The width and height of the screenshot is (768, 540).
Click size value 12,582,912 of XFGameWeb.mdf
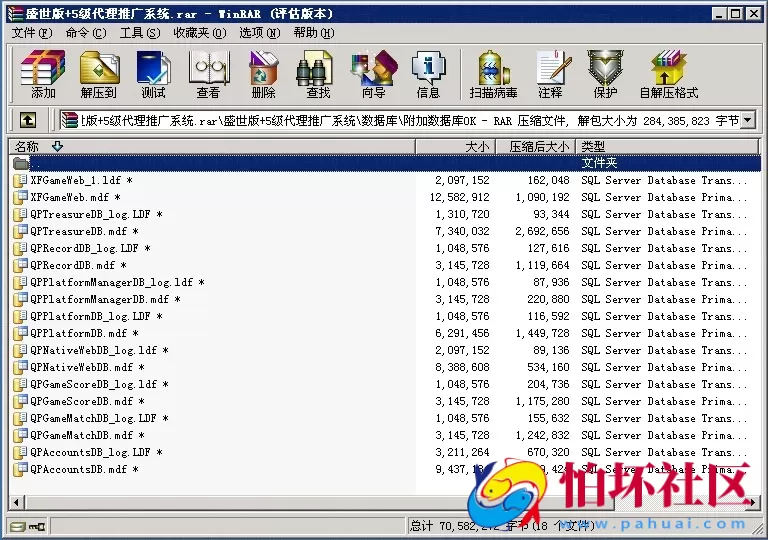pyautogui.click(x=459, y=197)
